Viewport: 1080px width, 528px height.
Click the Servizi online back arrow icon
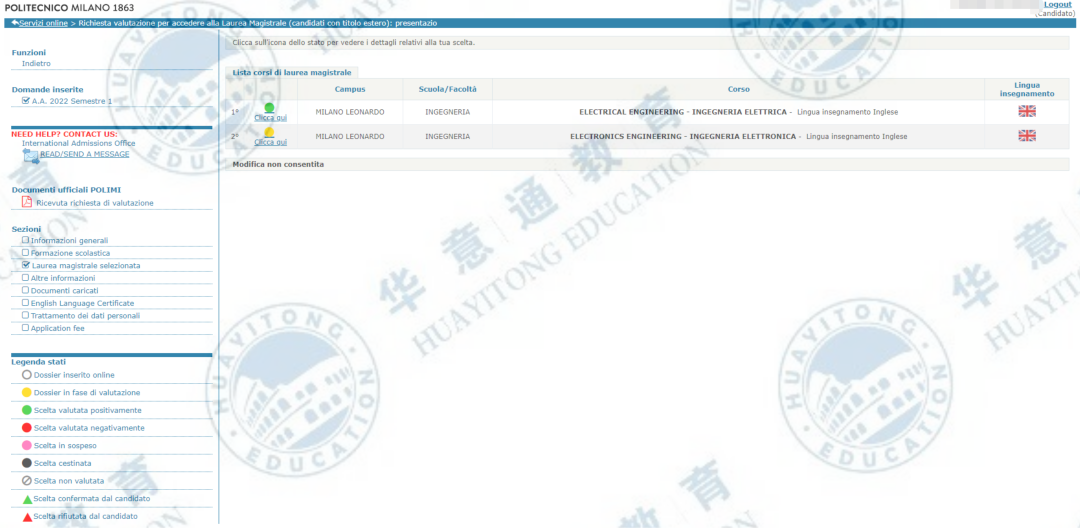tap(14, 23)
